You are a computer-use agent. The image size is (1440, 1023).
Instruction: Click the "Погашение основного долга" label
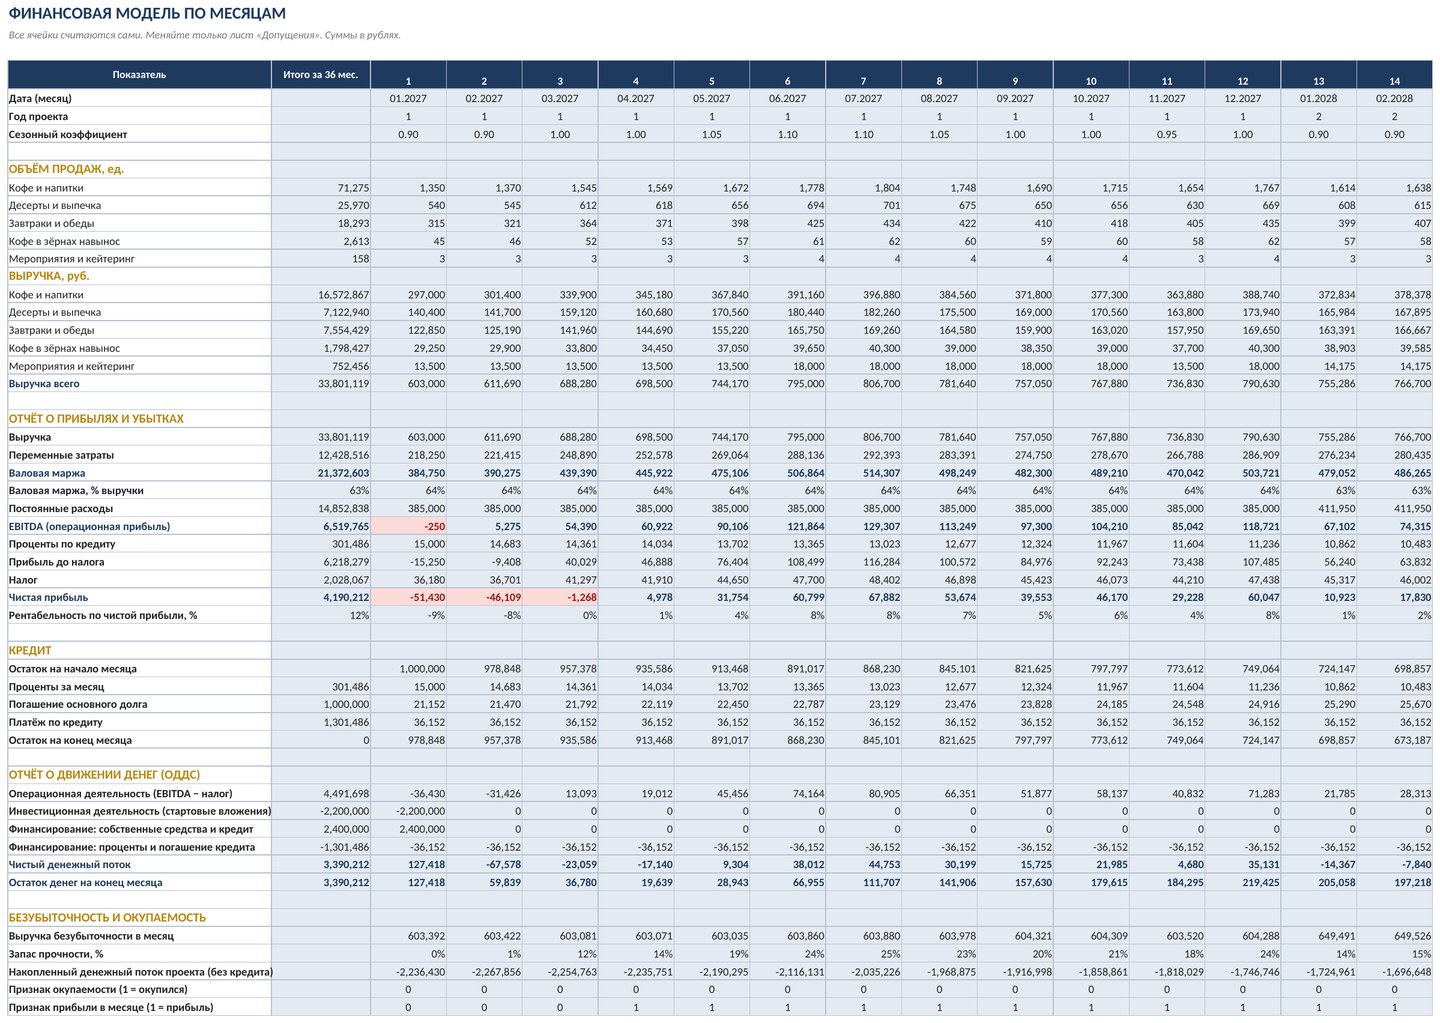(78, 705)
